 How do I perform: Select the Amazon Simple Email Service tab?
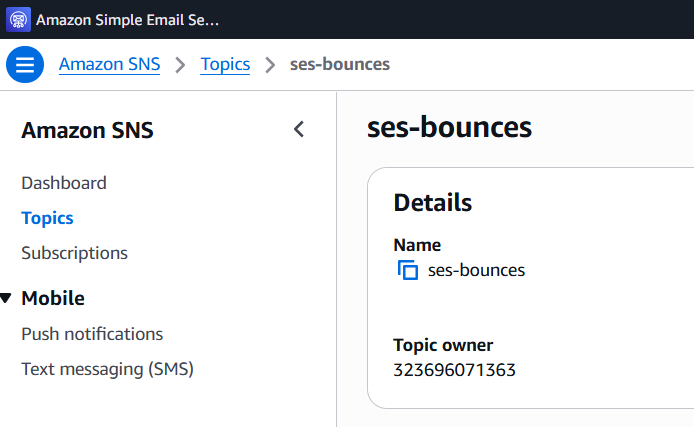point(127,19)
